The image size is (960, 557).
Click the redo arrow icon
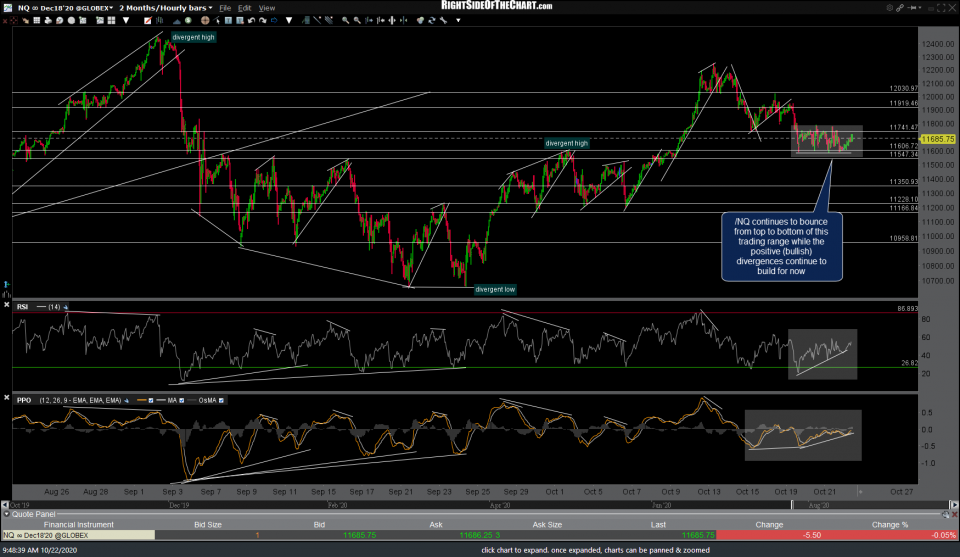[x=263, y=20]
